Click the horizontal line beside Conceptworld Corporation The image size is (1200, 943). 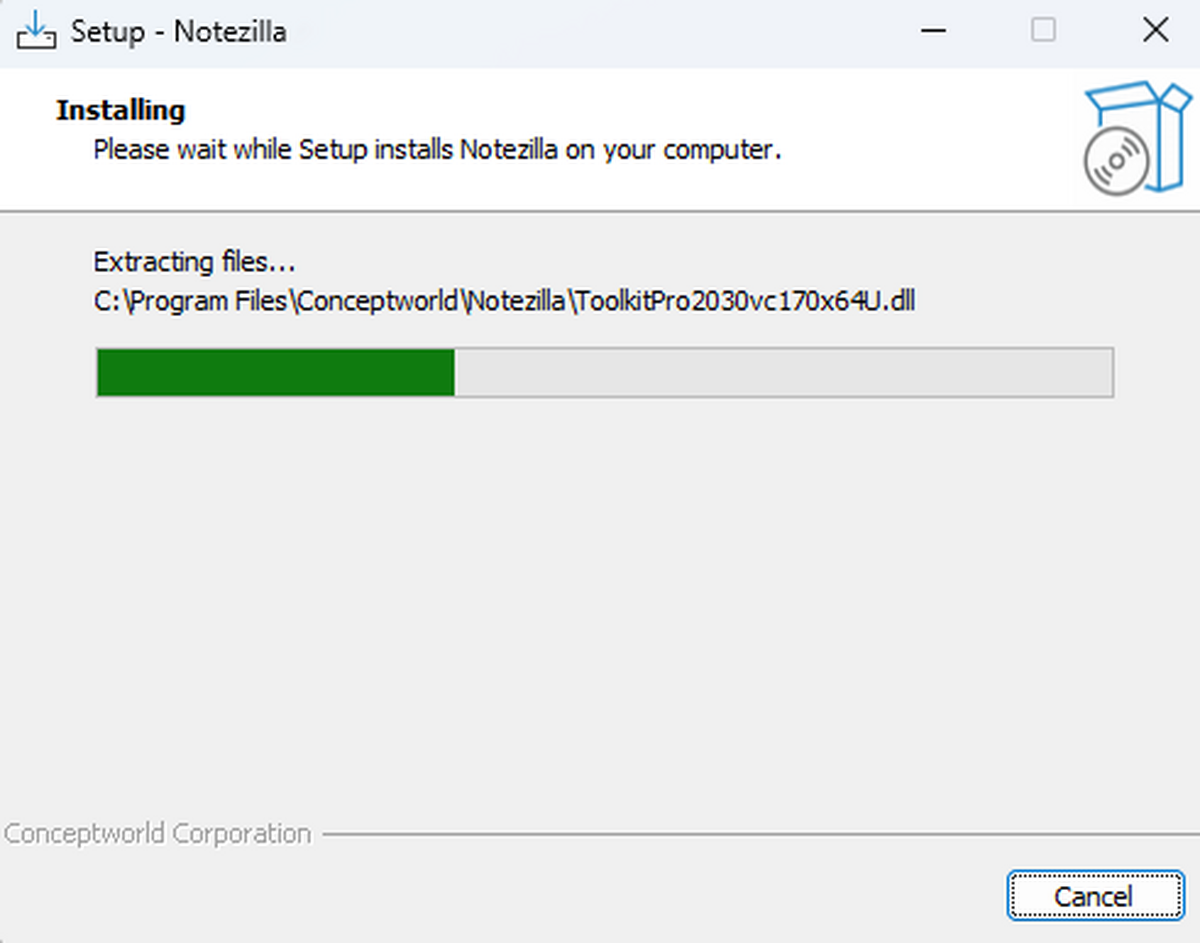(750, 834)
